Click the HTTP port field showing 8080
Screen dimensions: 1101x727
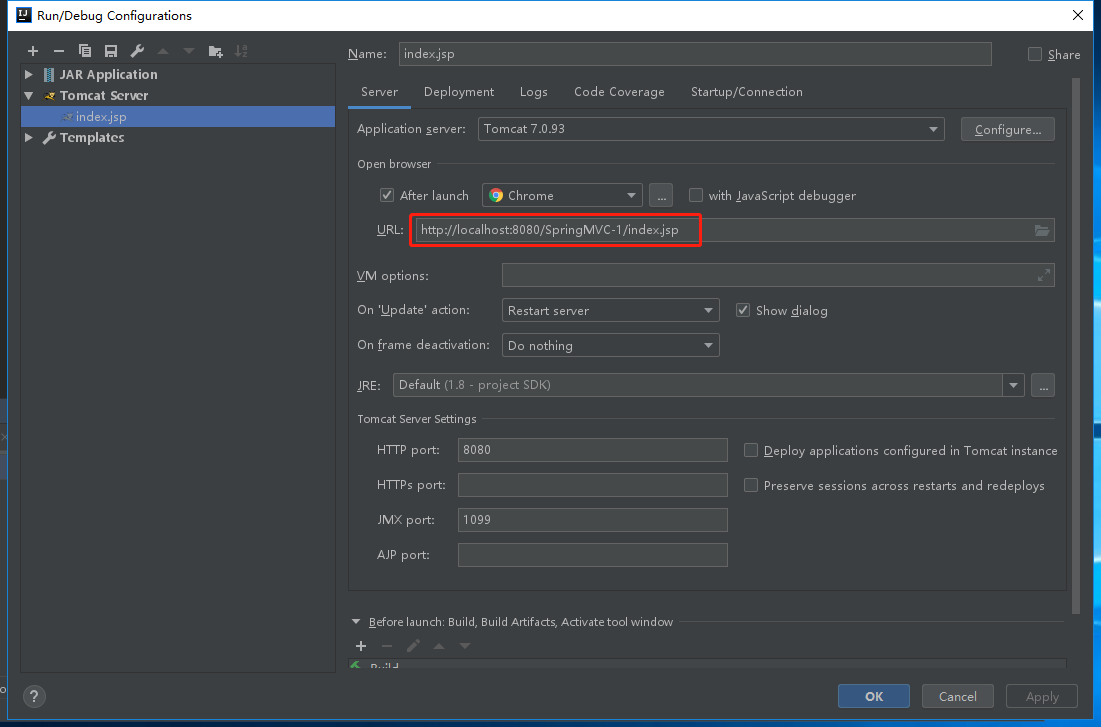[x=593, y=450]
